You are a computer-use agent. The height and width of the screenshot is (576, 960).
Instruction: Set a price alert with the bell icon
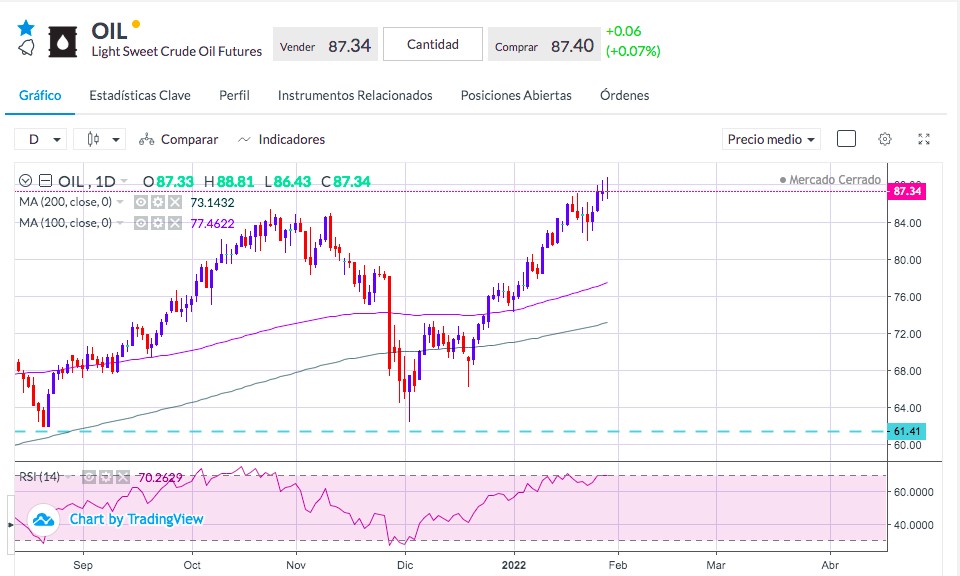26,48
